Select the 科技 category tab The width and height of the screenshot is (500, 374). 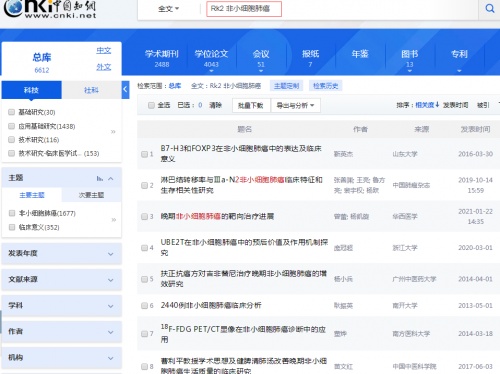[x=31, y=90]
